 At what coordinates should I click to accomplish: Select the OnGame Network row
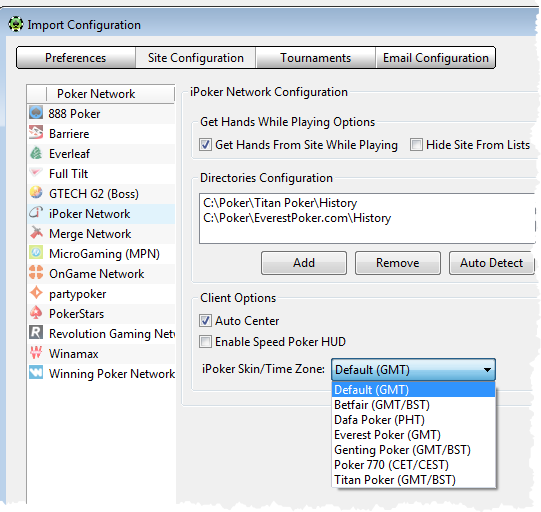click(101, 274)
